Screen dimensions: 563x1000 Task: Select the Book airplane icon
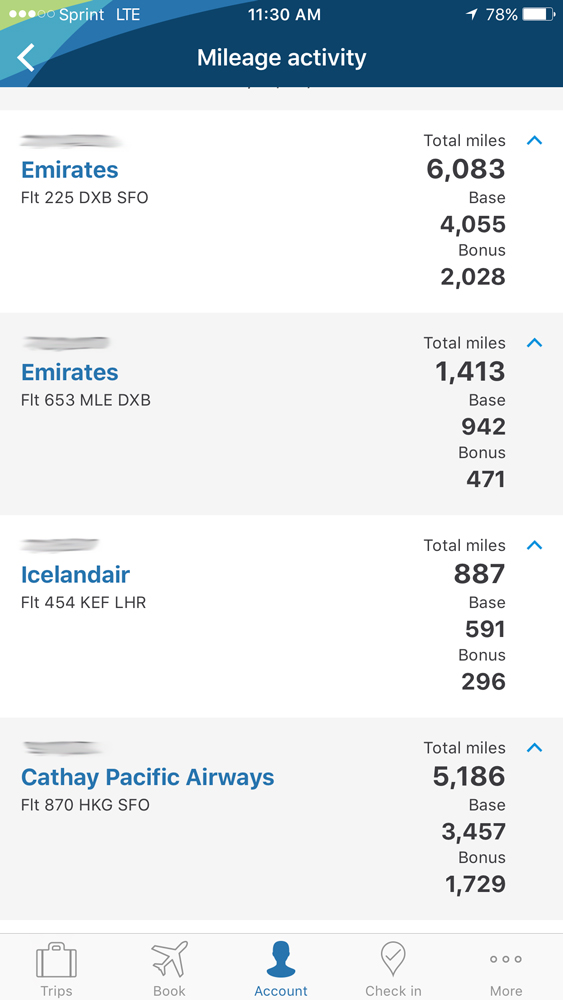click(x=170, y=959)
